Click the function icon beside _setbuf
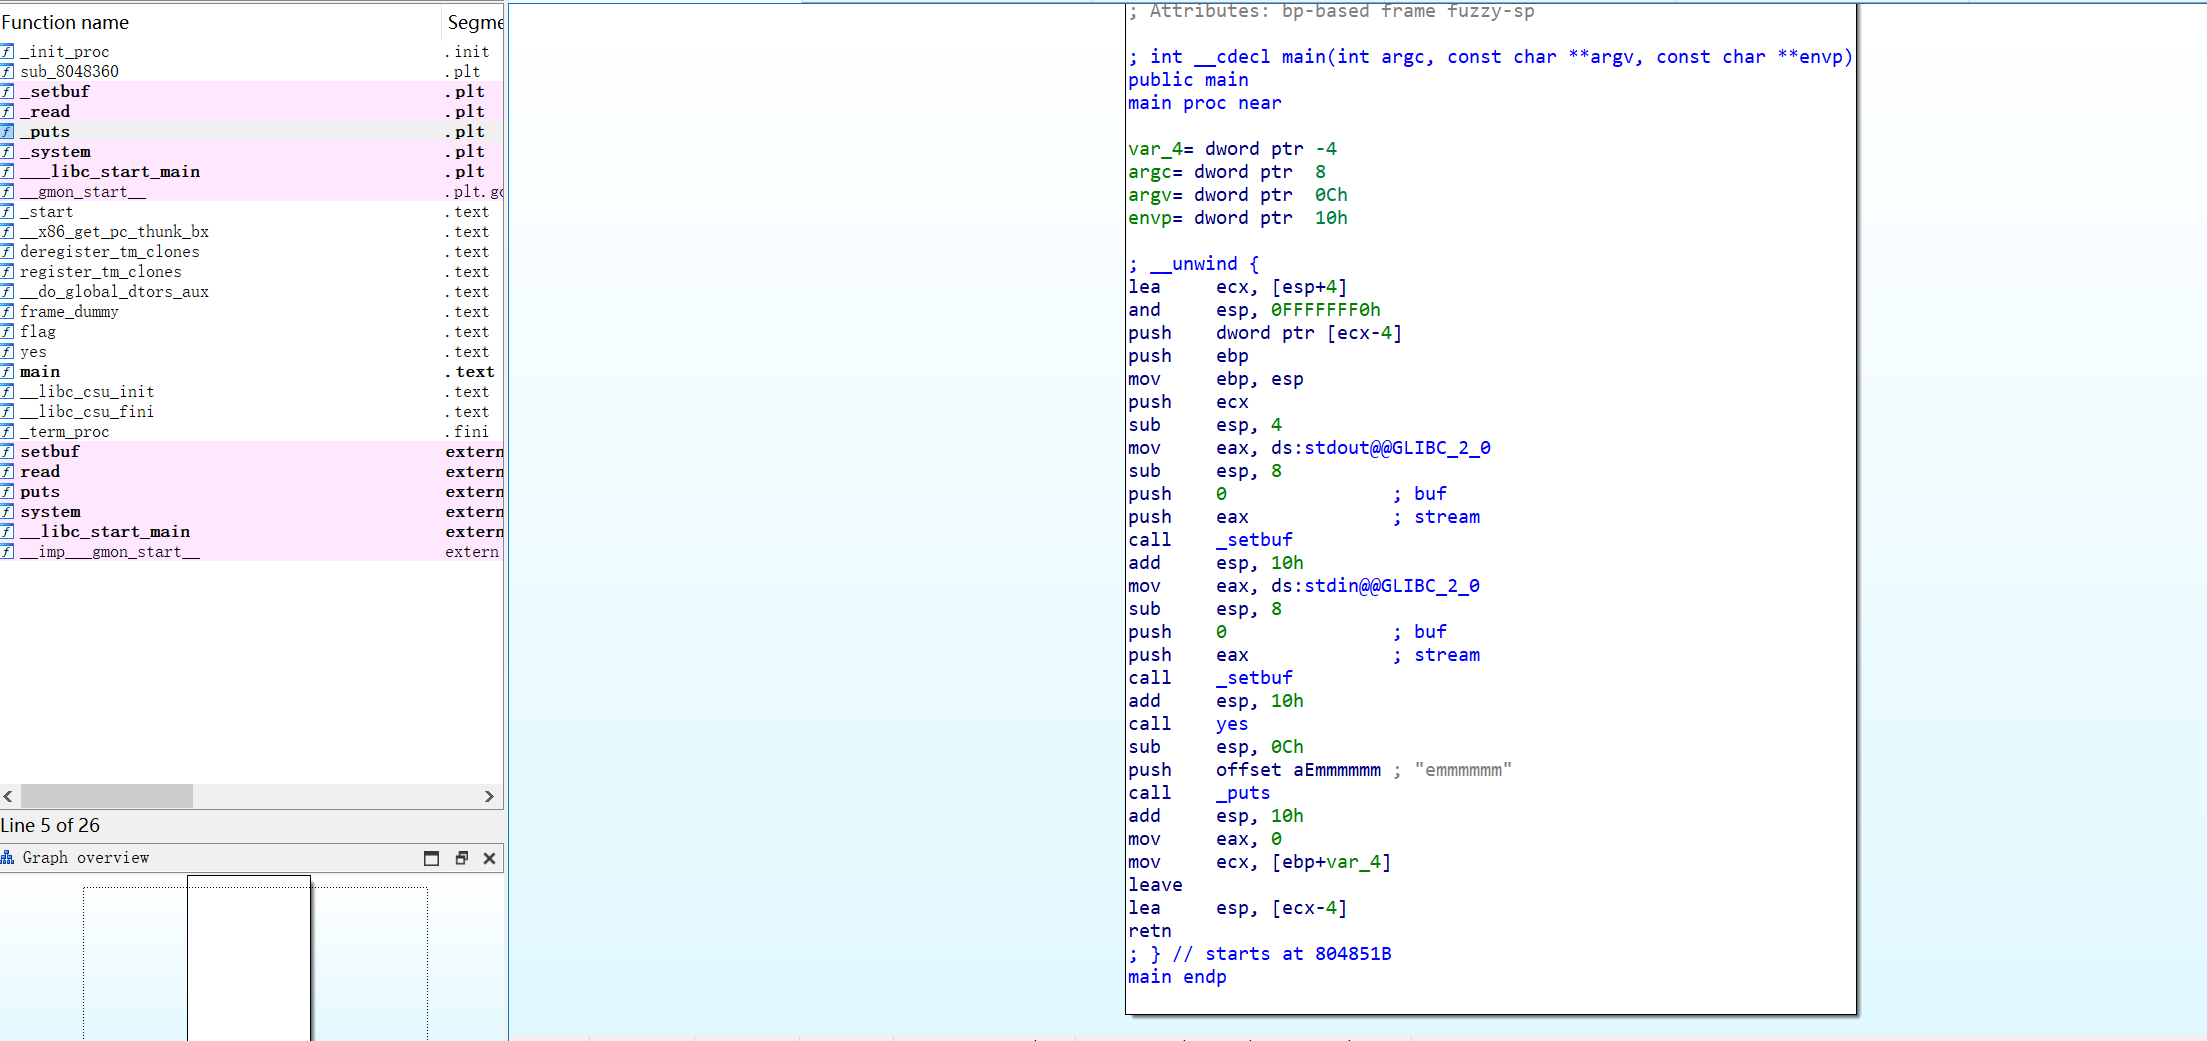 (7, 91)
